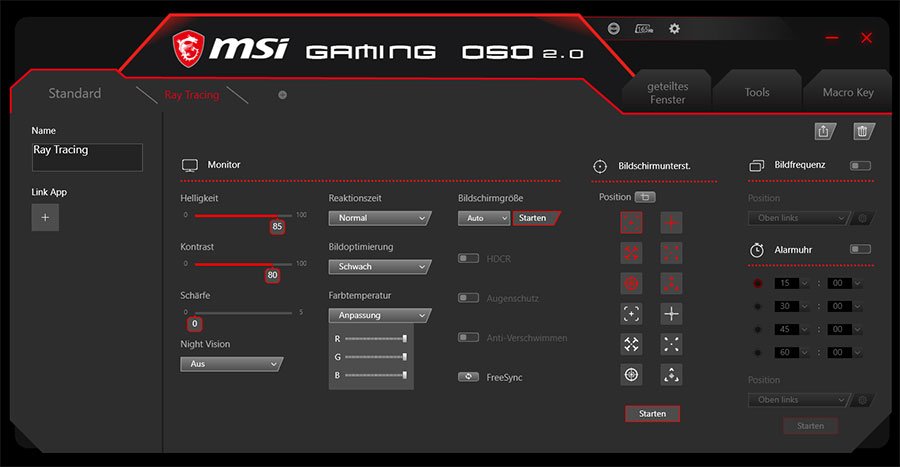The image size is (900, 467).
Task: Choose the red dotted-corners crosshair
Action: 671,253
